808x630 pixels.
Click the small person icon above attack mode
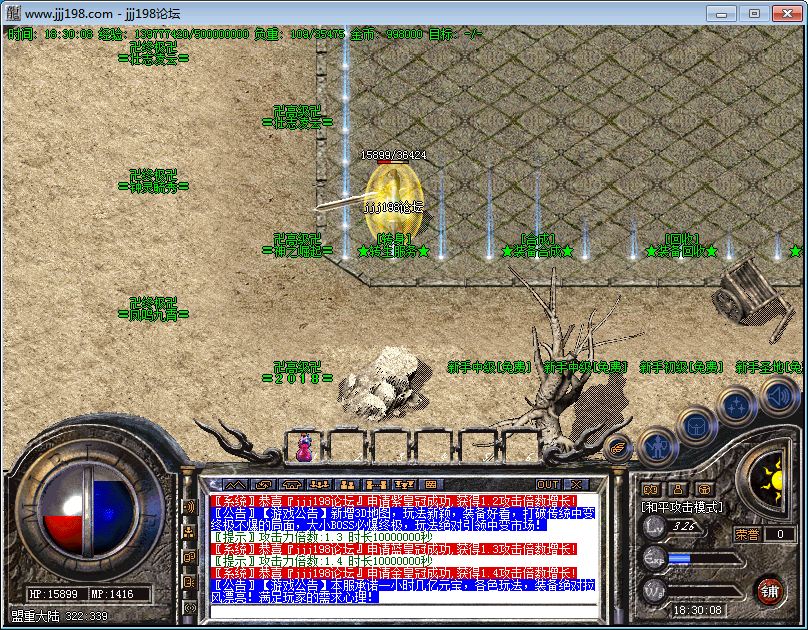pos(678,489)
